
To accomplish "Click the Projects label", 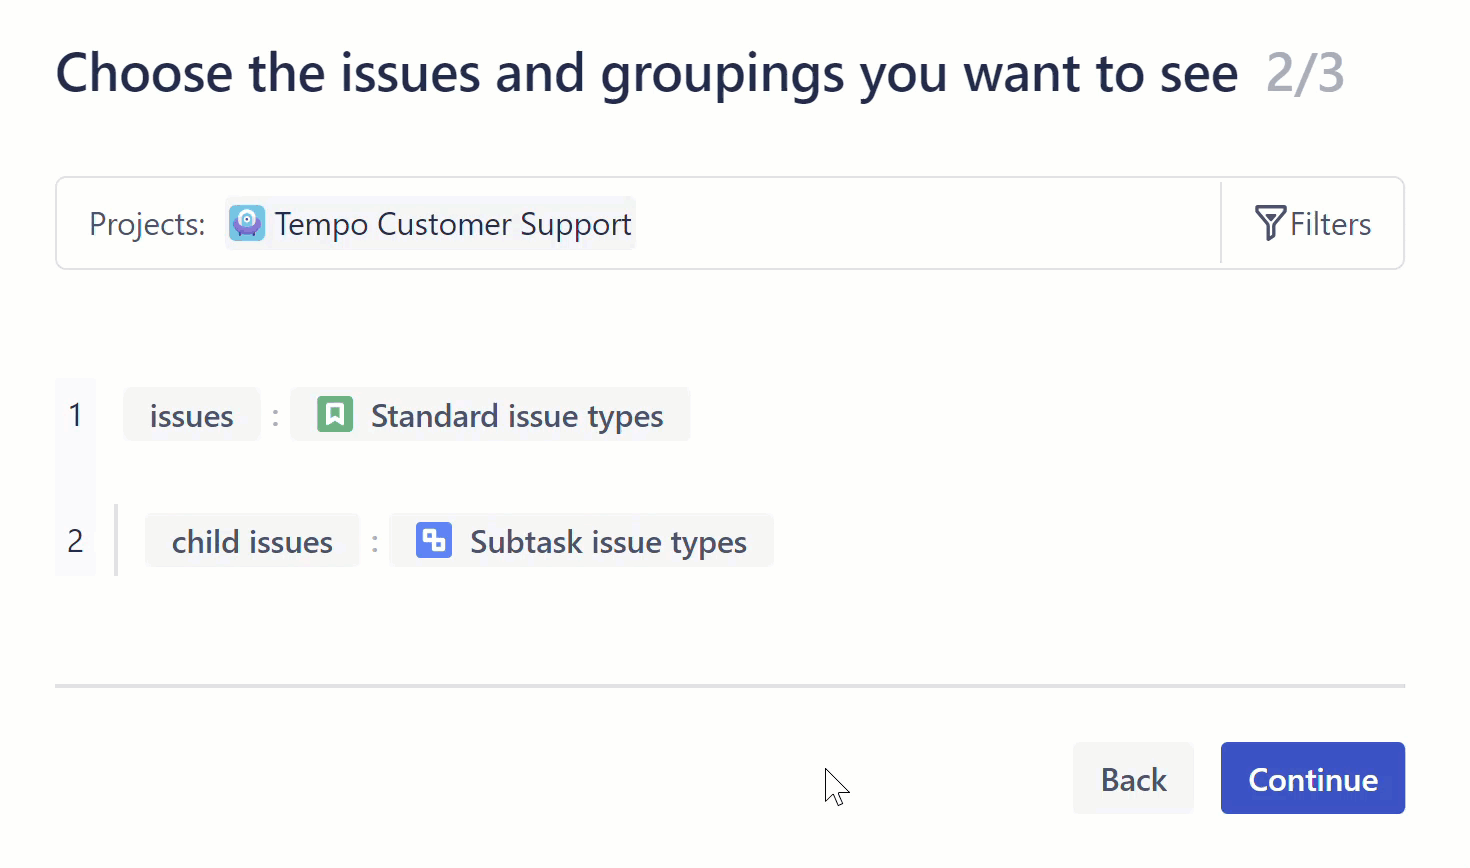I will pyautogui.click(x=146, y=223).
